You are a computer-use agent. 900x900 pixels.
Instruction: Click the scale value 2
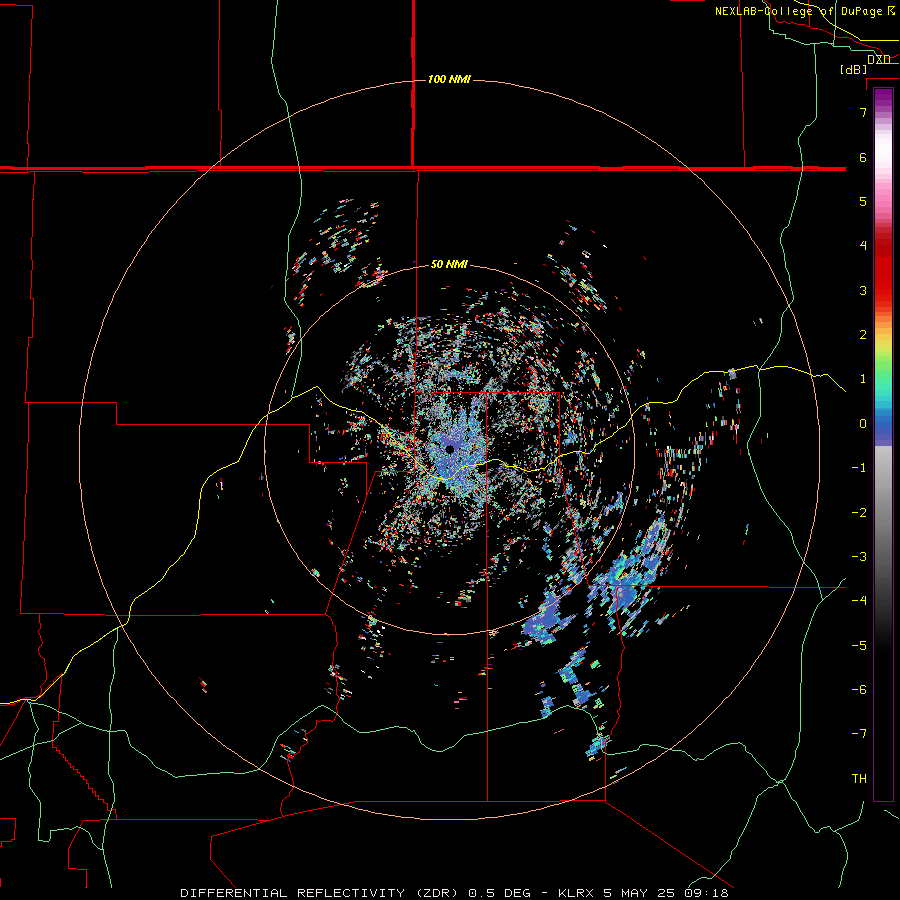click(863, 335)
